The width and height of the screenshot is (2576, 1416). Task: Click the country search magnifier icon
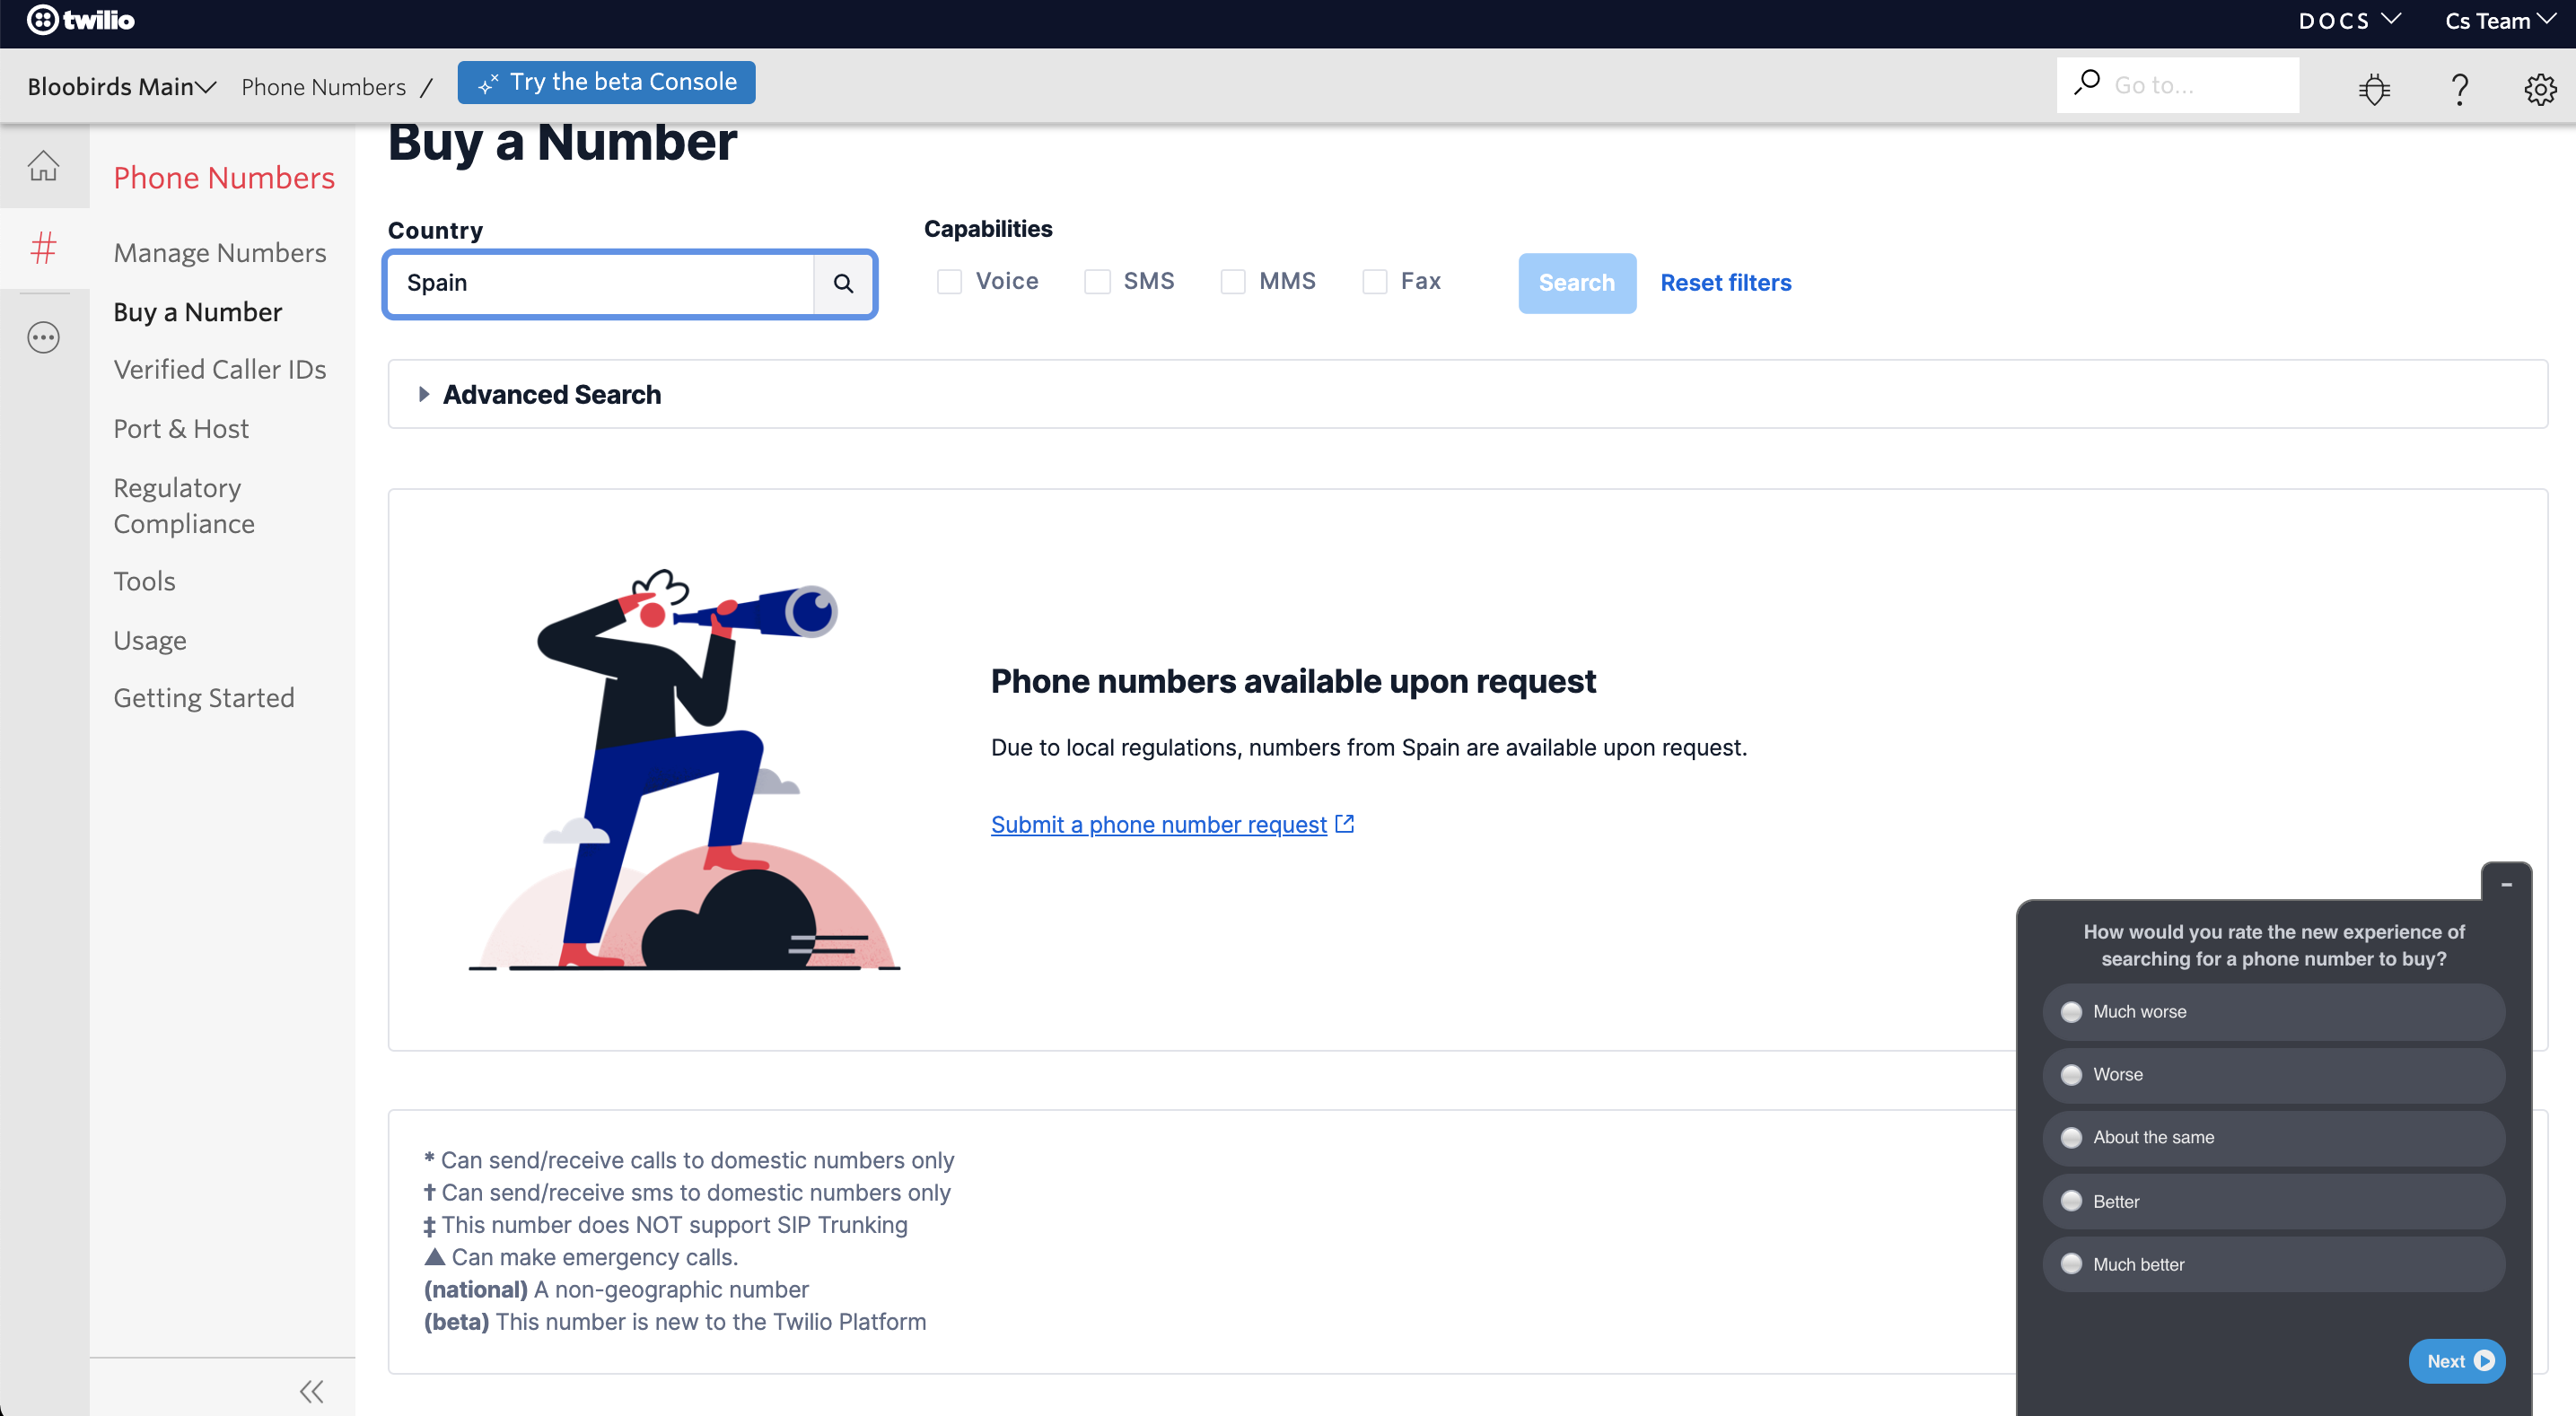843,284
